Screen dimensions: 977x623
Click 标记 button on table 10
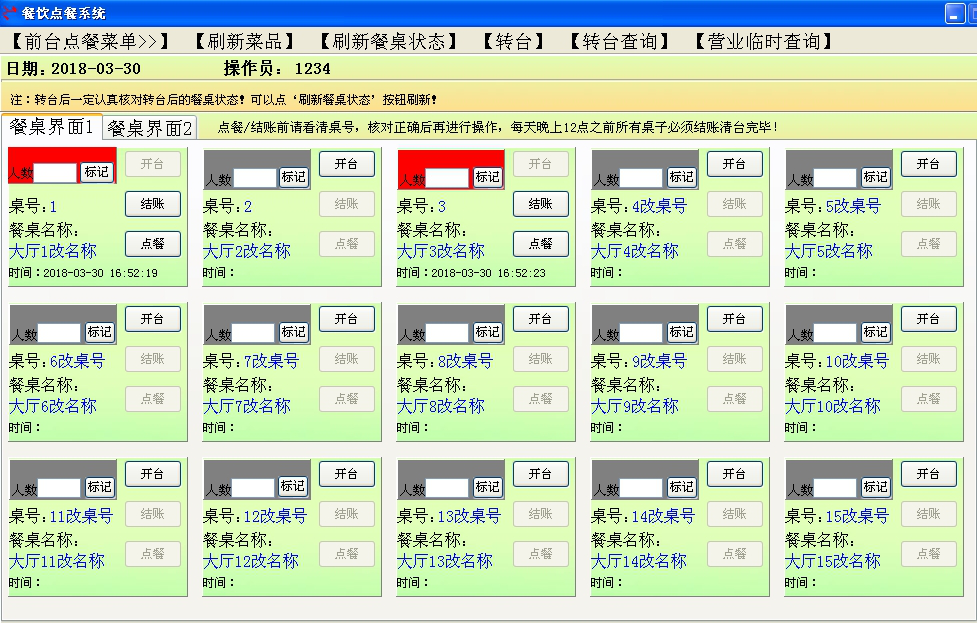[x=875, y=332]
